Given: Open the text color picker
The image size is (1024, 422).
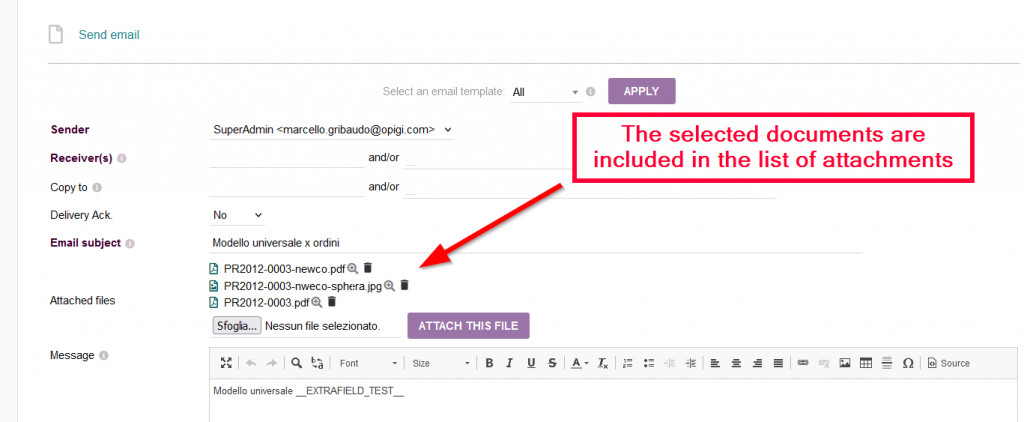Looking at the screenshot, I should [x=580, y=363].
